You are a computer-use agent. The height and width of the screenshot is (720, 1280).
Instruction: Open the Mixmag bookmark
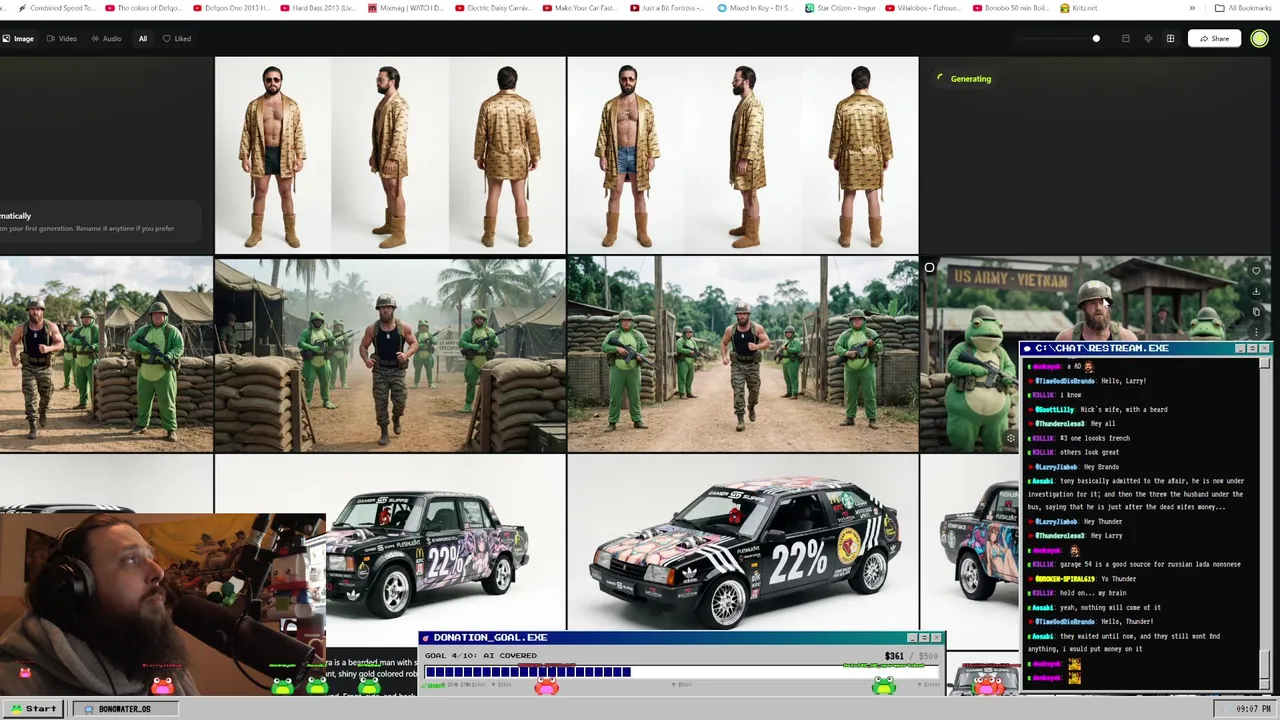click(x=406, y=8)
